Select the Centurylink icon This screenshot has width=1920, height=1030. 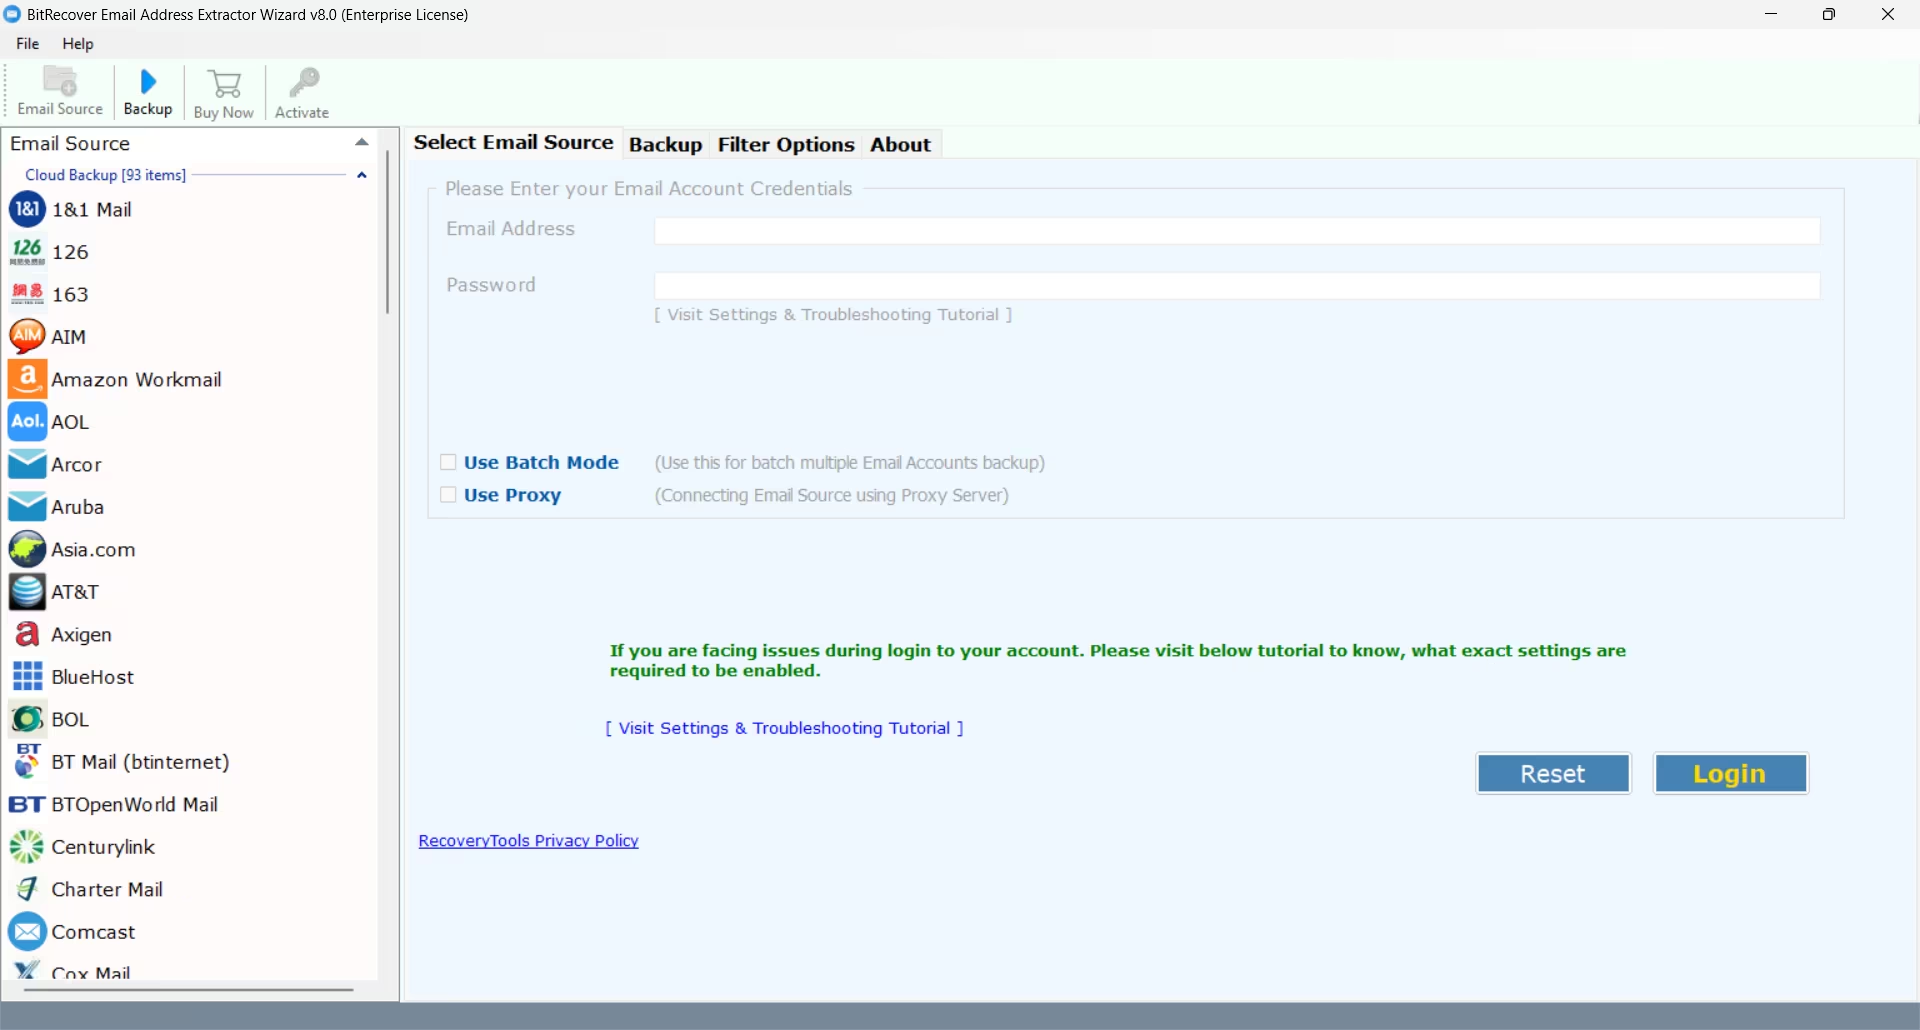(x=27, y=846)
